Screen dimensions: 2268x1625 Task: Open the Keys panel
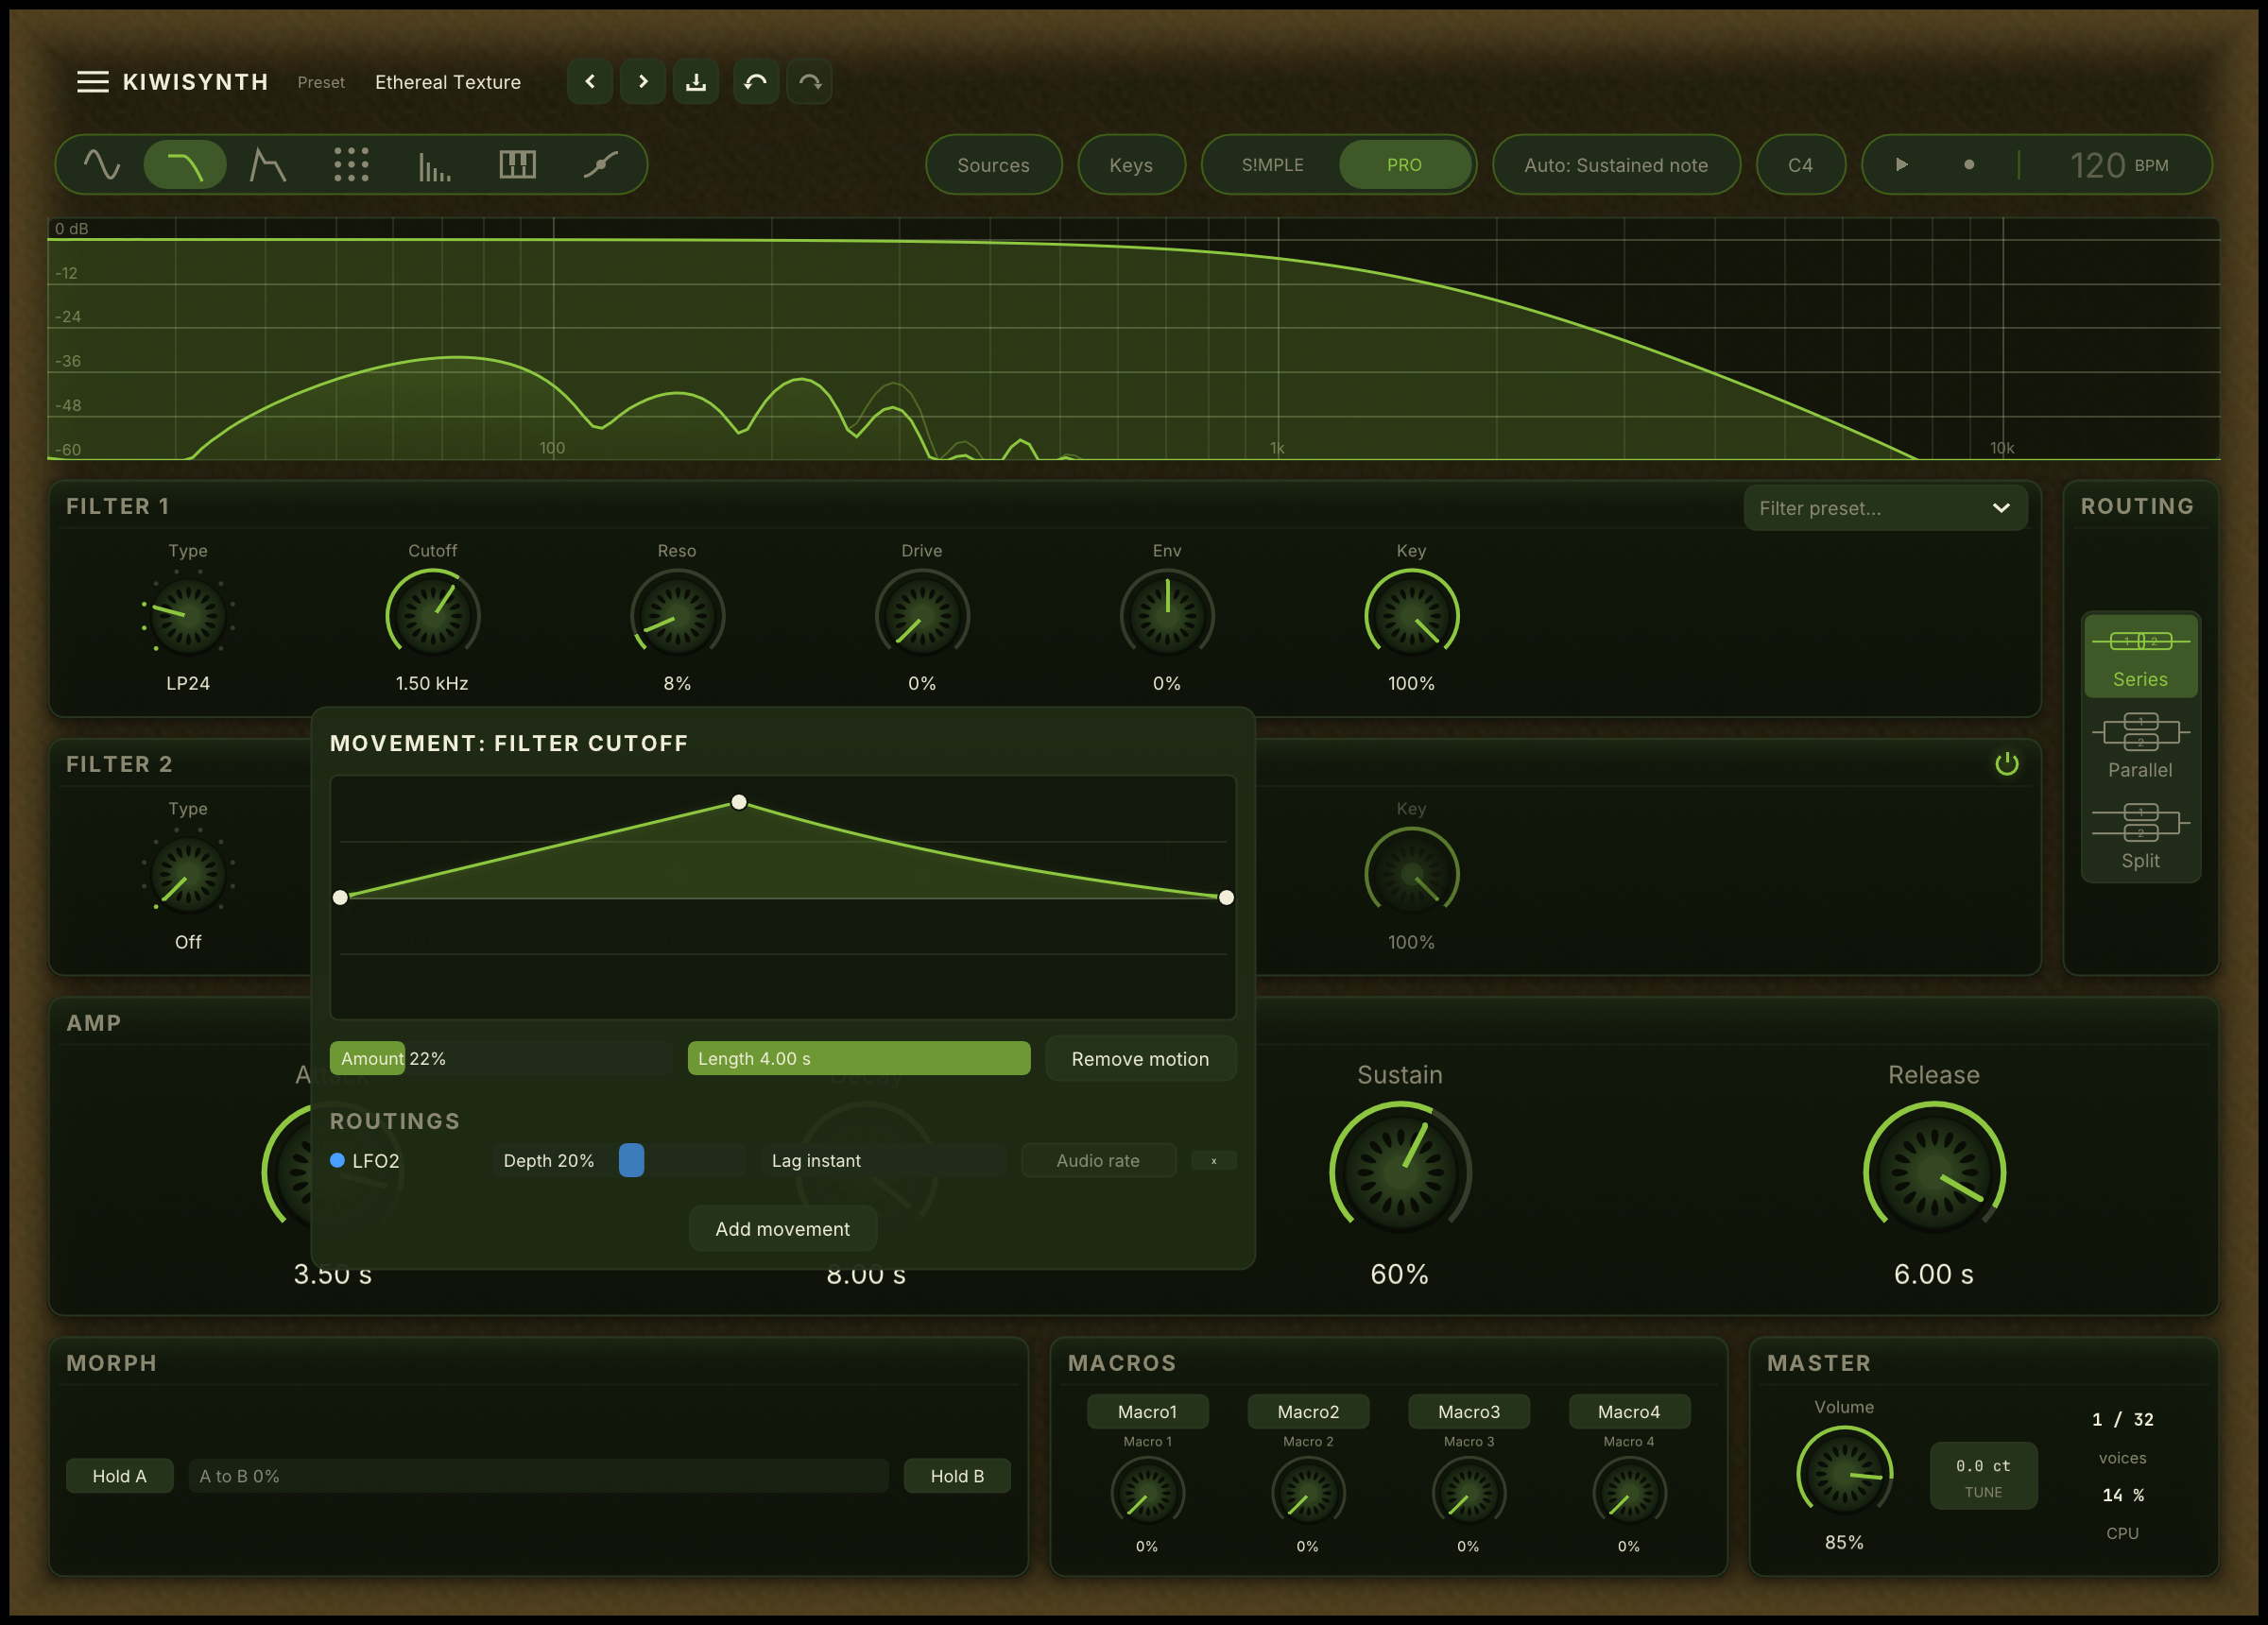(x=1131, y=165)
